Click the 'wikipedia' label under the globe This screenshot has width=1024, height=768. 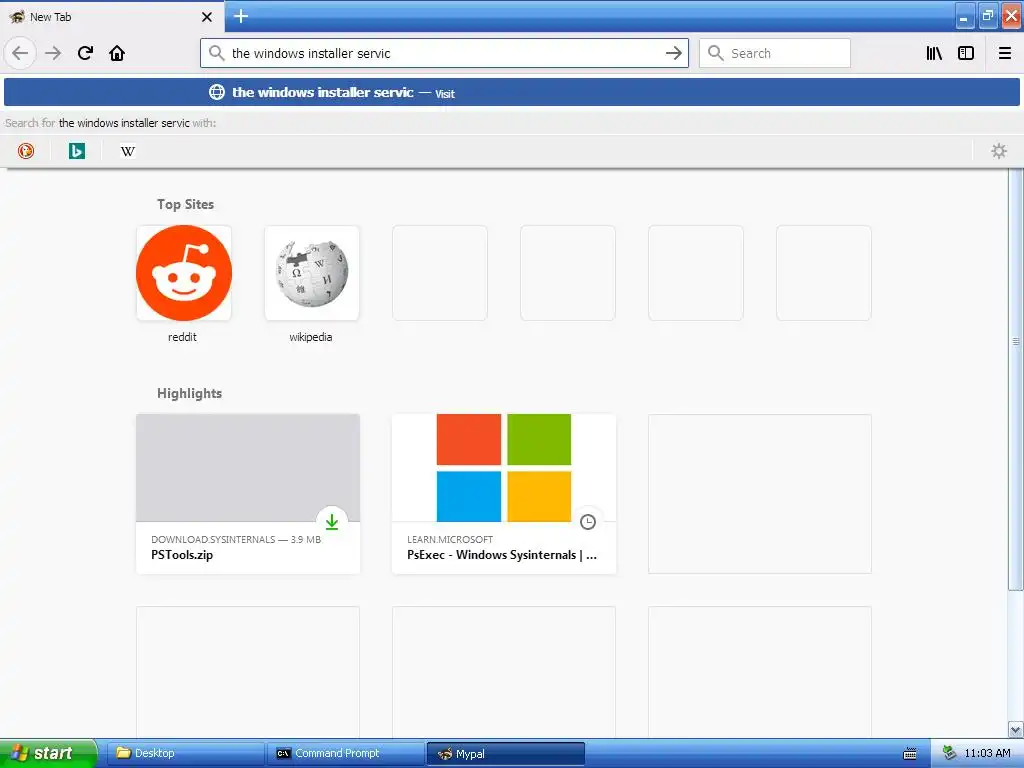click(311, 337)
